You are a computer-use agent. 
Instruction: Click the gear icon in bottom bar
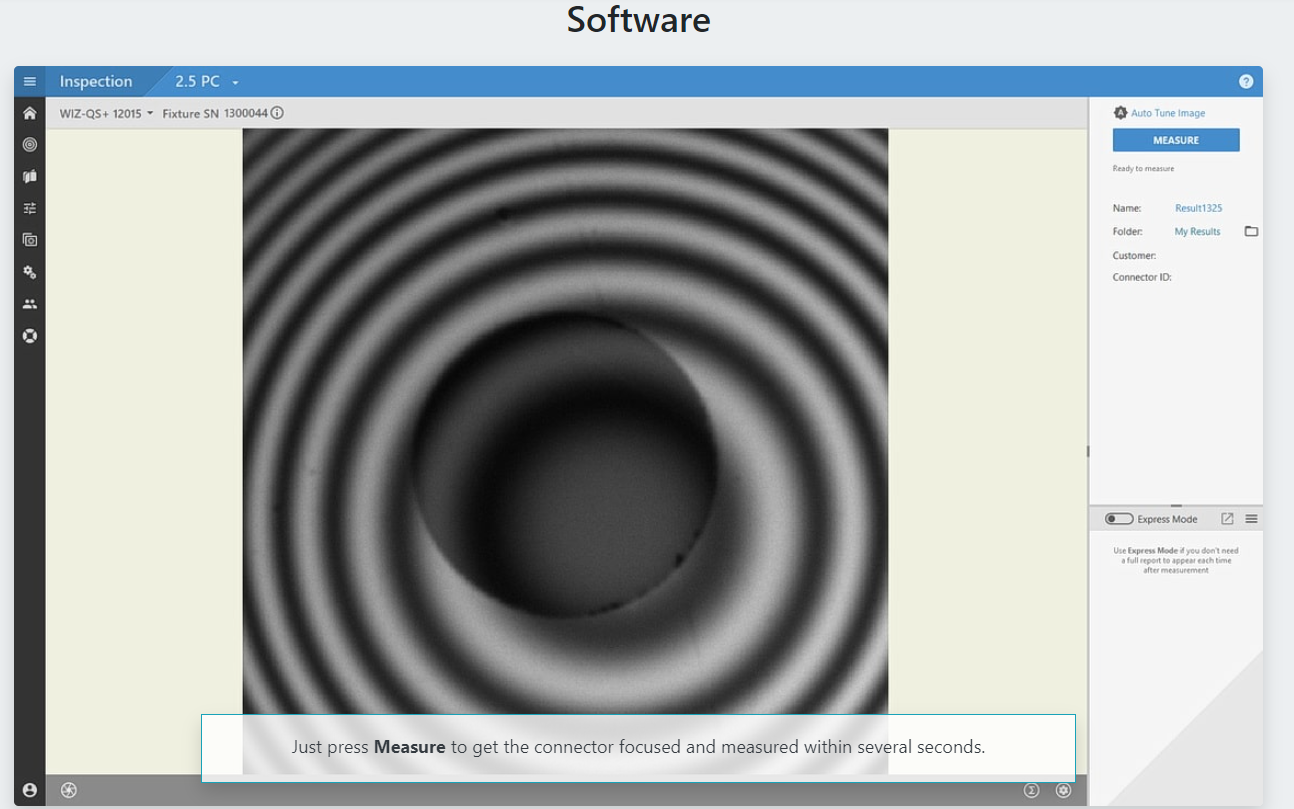(1064, 790)
